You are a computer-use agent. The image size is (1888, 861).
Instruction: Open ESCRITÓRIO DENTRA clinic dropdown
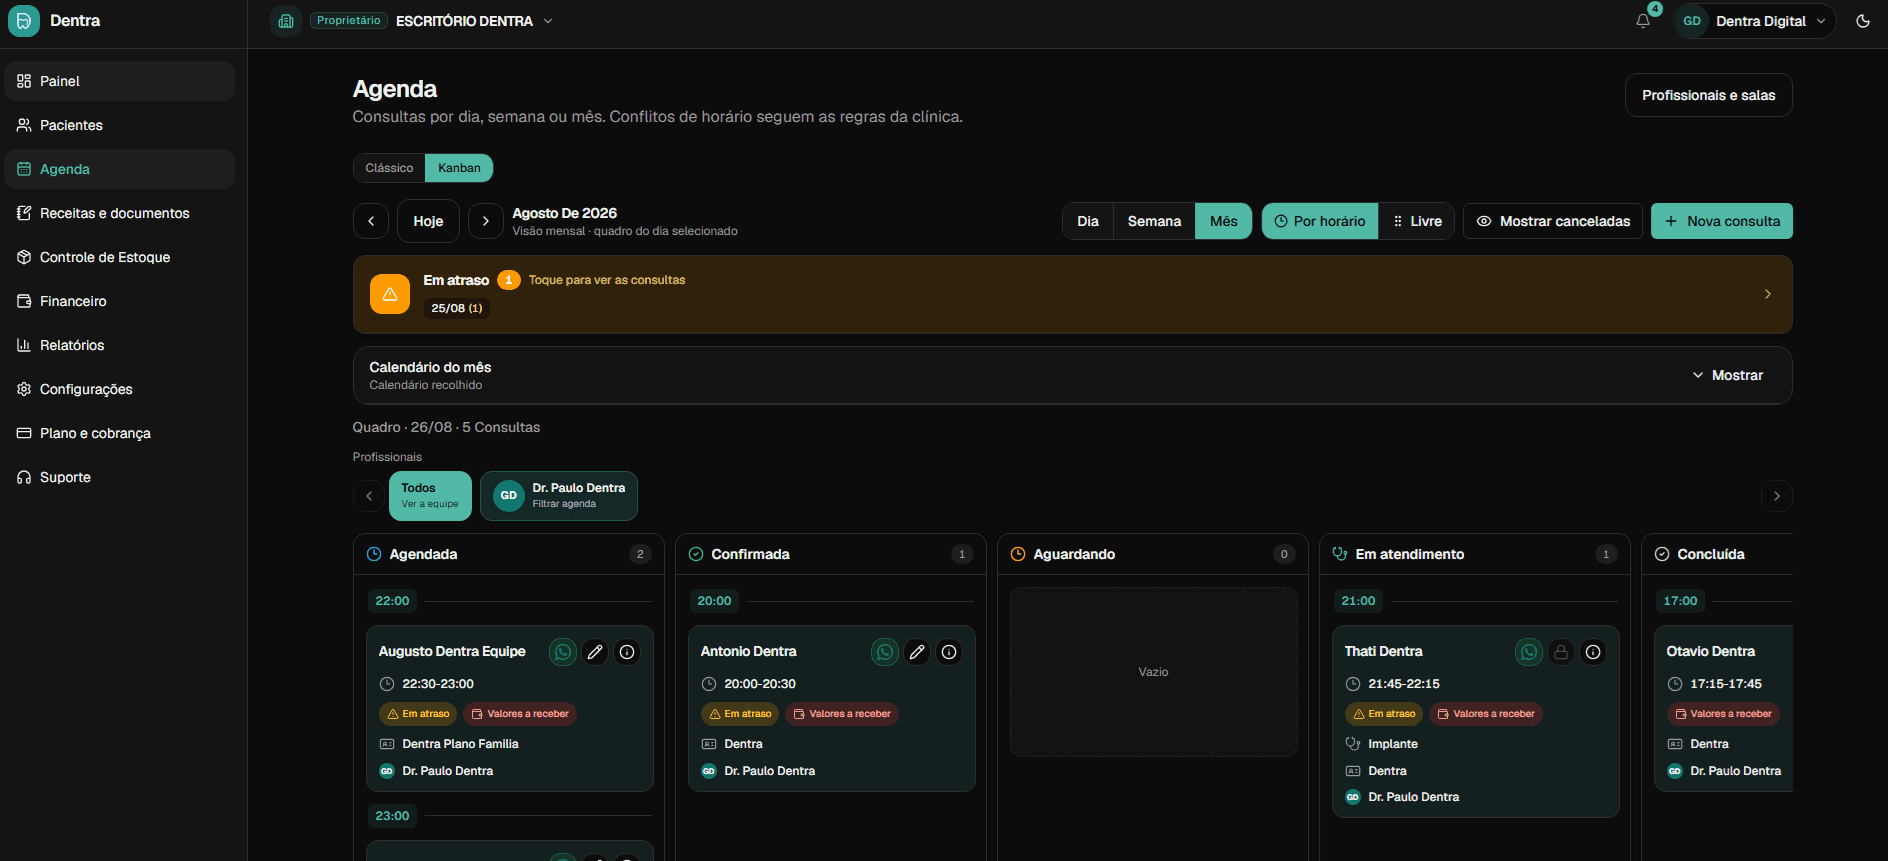[474, 21]
